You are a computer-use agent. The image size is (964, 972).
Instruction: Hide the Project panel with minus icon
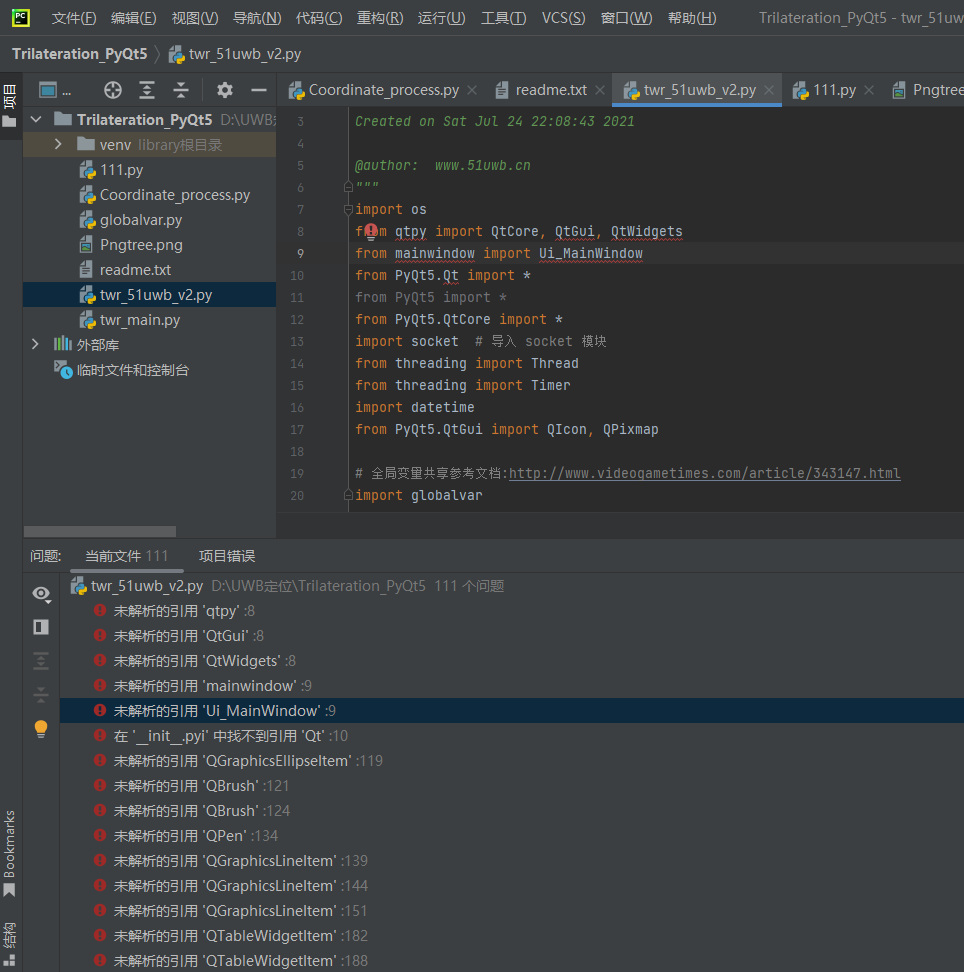pyautogui.click(x=258, y=90)
